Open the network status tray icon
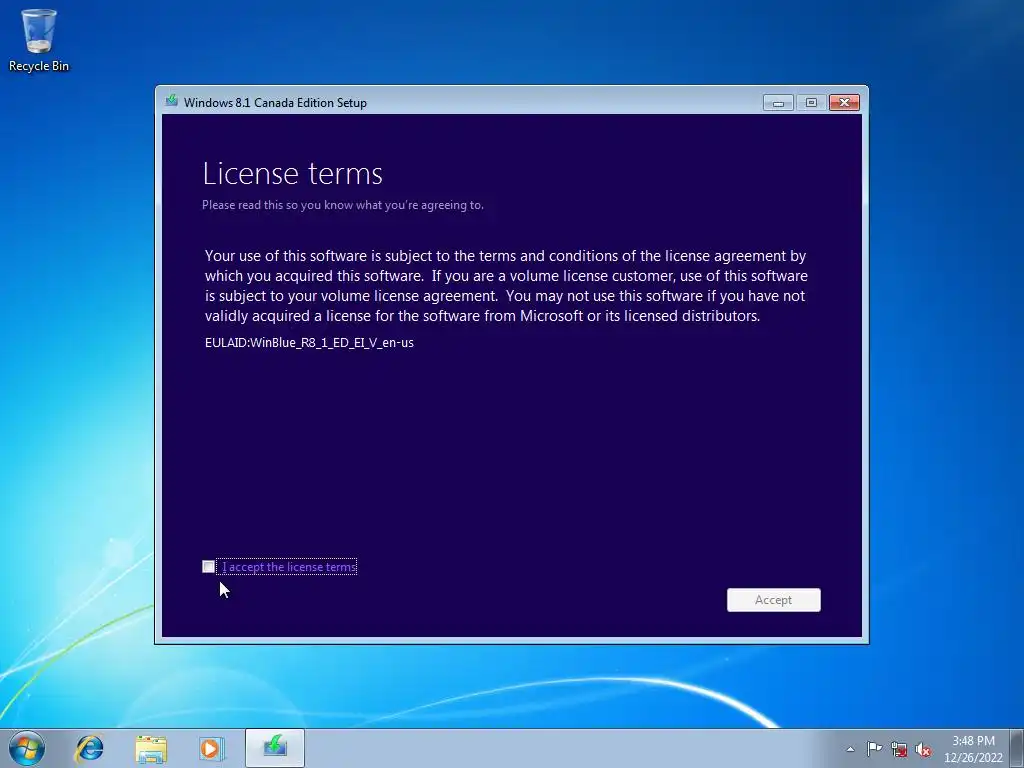 pyautogui.click(x=899, y=749)
